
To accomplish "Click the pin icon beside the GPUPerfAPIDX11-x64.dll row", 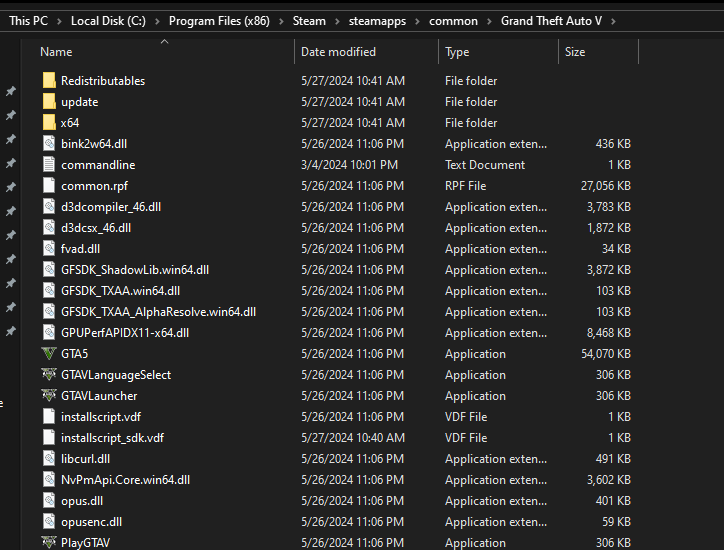I will (11, 331).
